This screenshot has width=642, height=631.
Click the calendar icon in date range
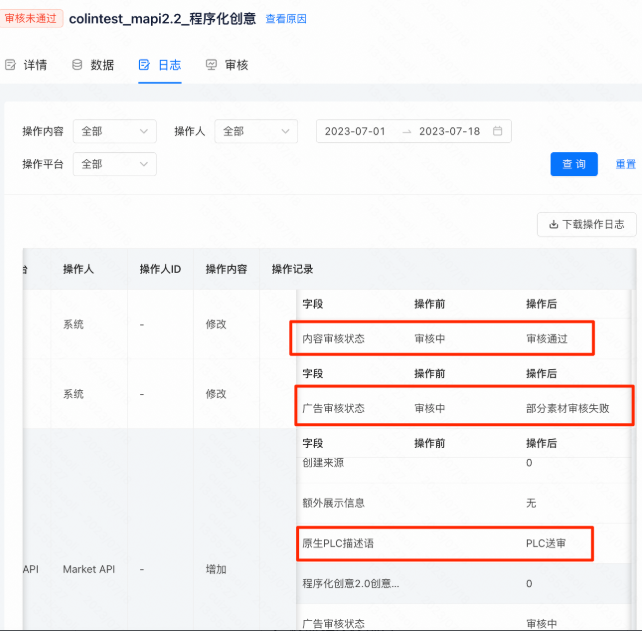(498, 131)
